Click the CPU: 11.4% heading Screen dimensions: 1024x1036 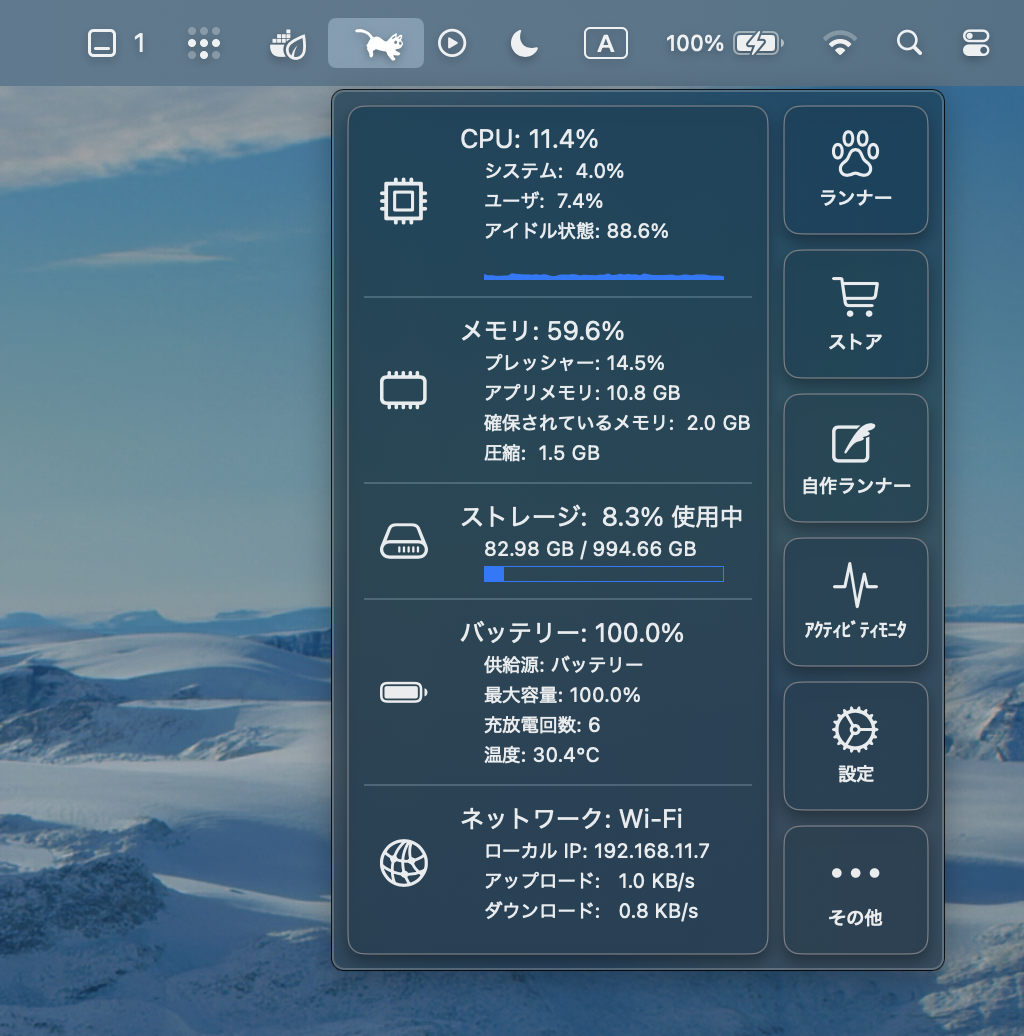tap(529, 139)
